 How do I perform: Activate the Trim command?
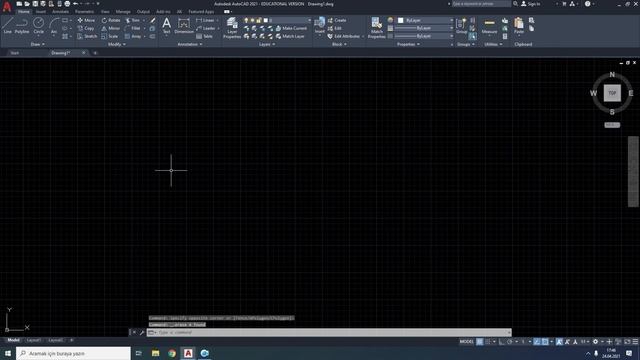(x=133, y=20)
